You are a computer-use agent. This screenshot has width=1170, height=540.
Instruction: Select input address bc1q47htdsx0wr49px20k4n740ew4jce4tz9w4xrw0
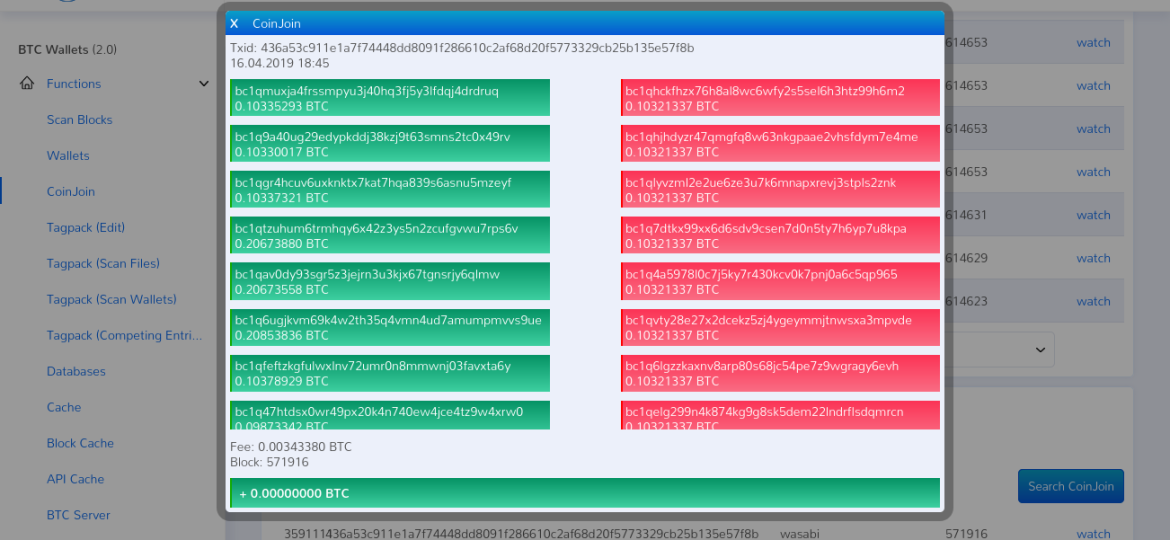[390, 415]
